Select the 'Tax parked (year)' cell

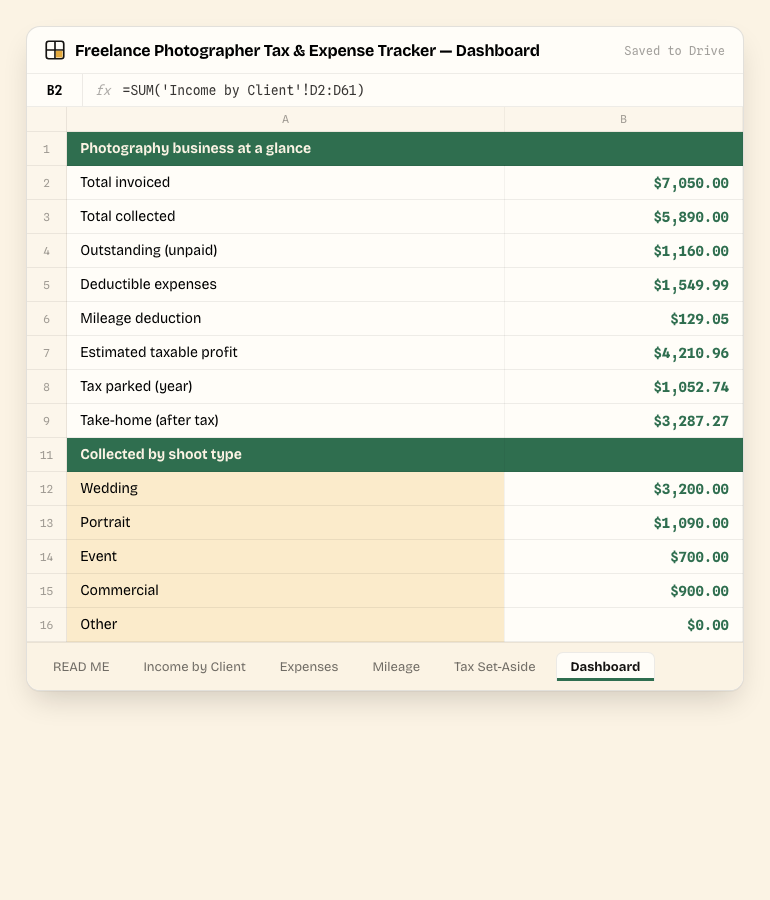point(286,386)
